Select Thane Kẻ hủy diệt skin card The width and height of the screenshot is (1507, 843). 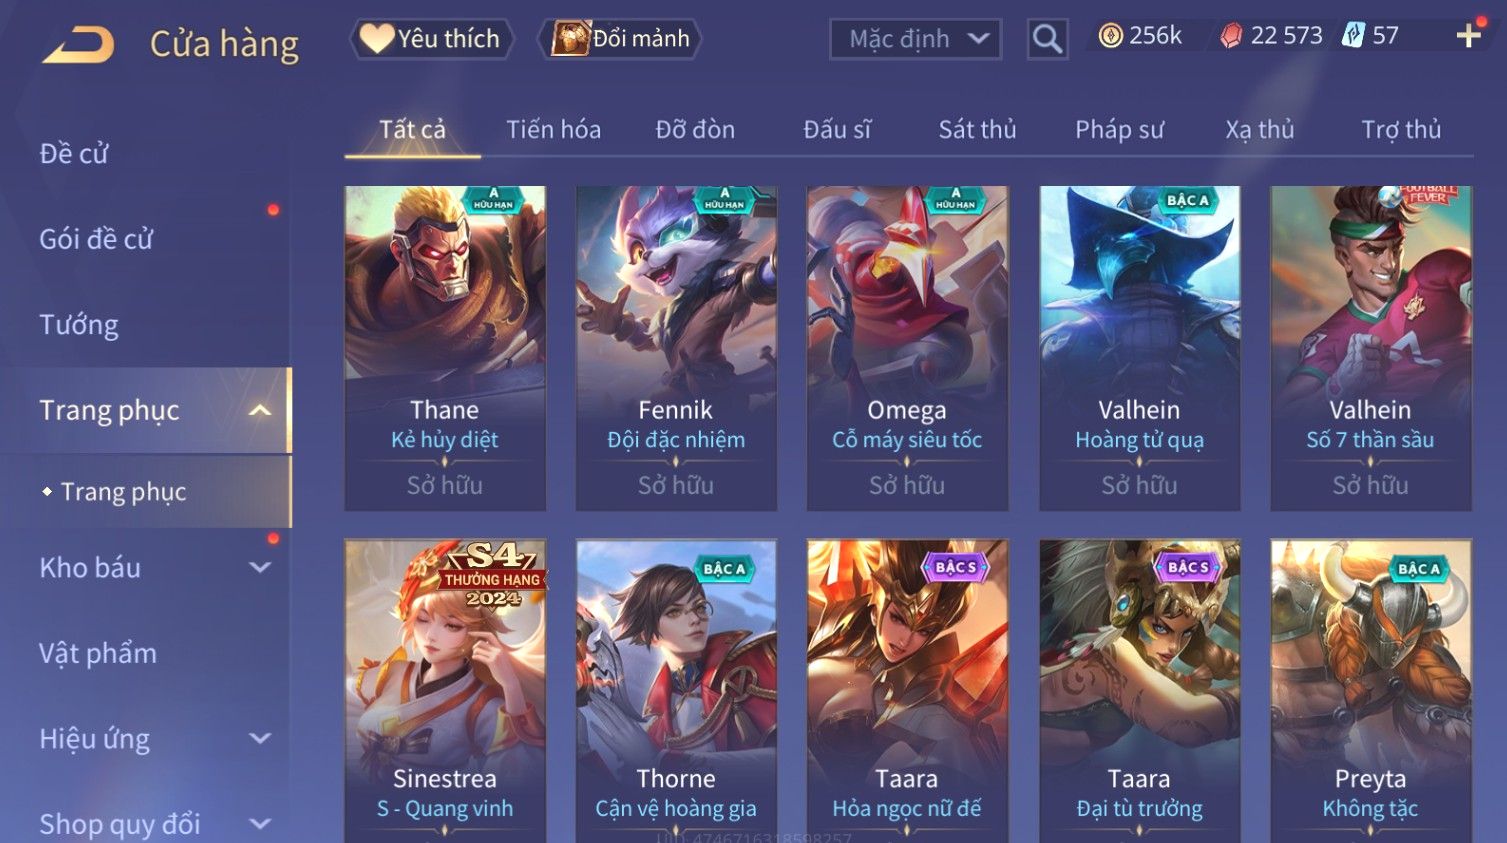click(445, 348)
